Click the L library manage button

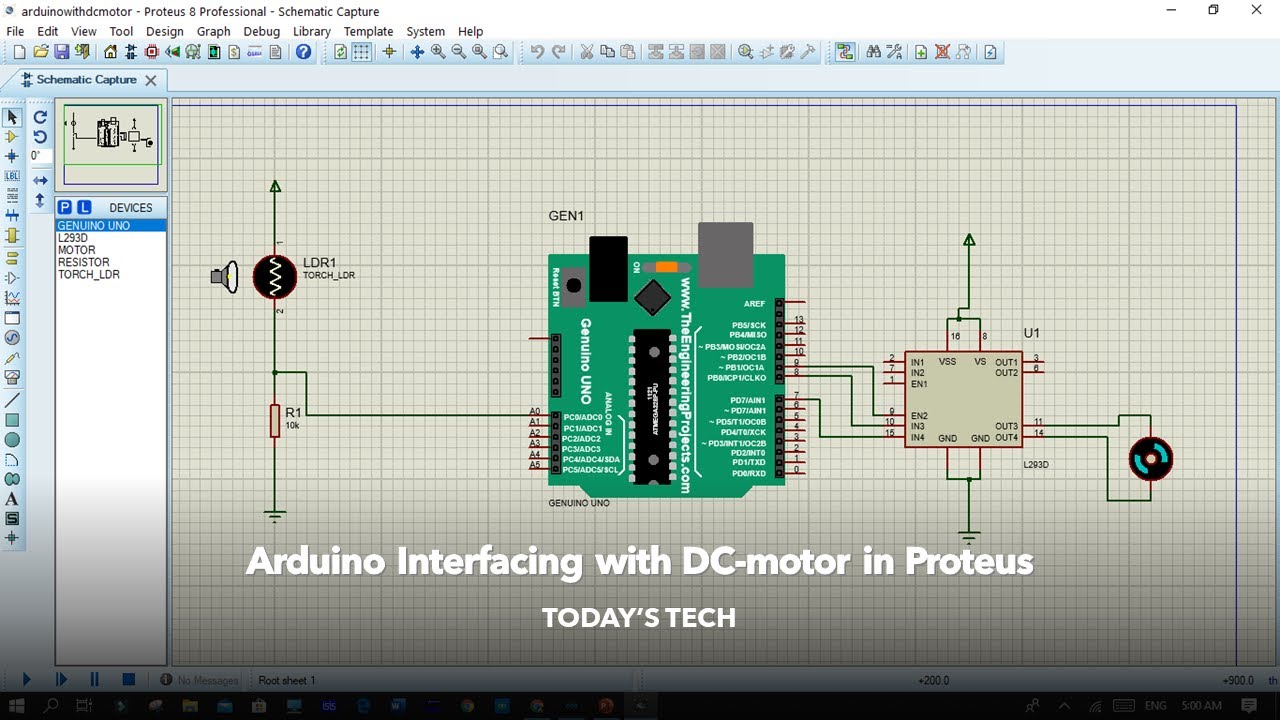coord(84,207)
